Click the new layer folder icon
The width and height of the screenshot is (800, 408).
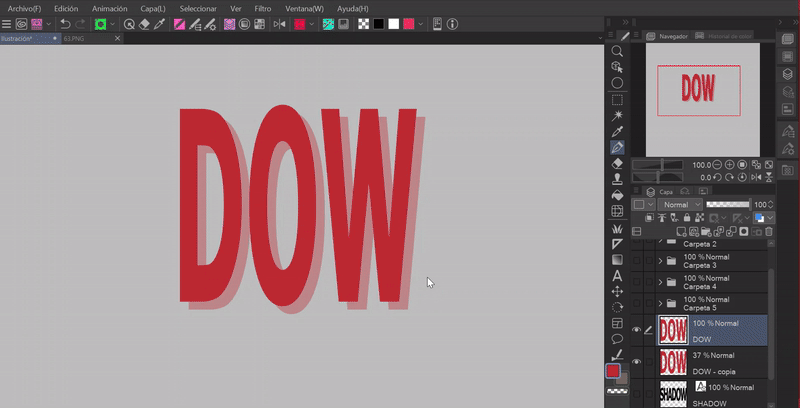coord(706,232)
